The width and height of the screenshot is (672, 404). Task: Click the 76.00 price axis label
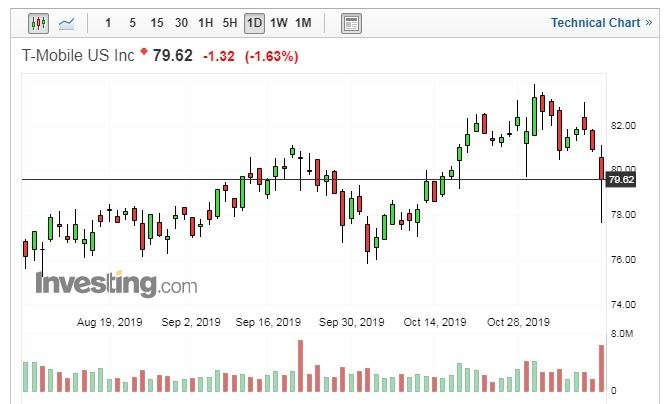(x=623, y=260)
